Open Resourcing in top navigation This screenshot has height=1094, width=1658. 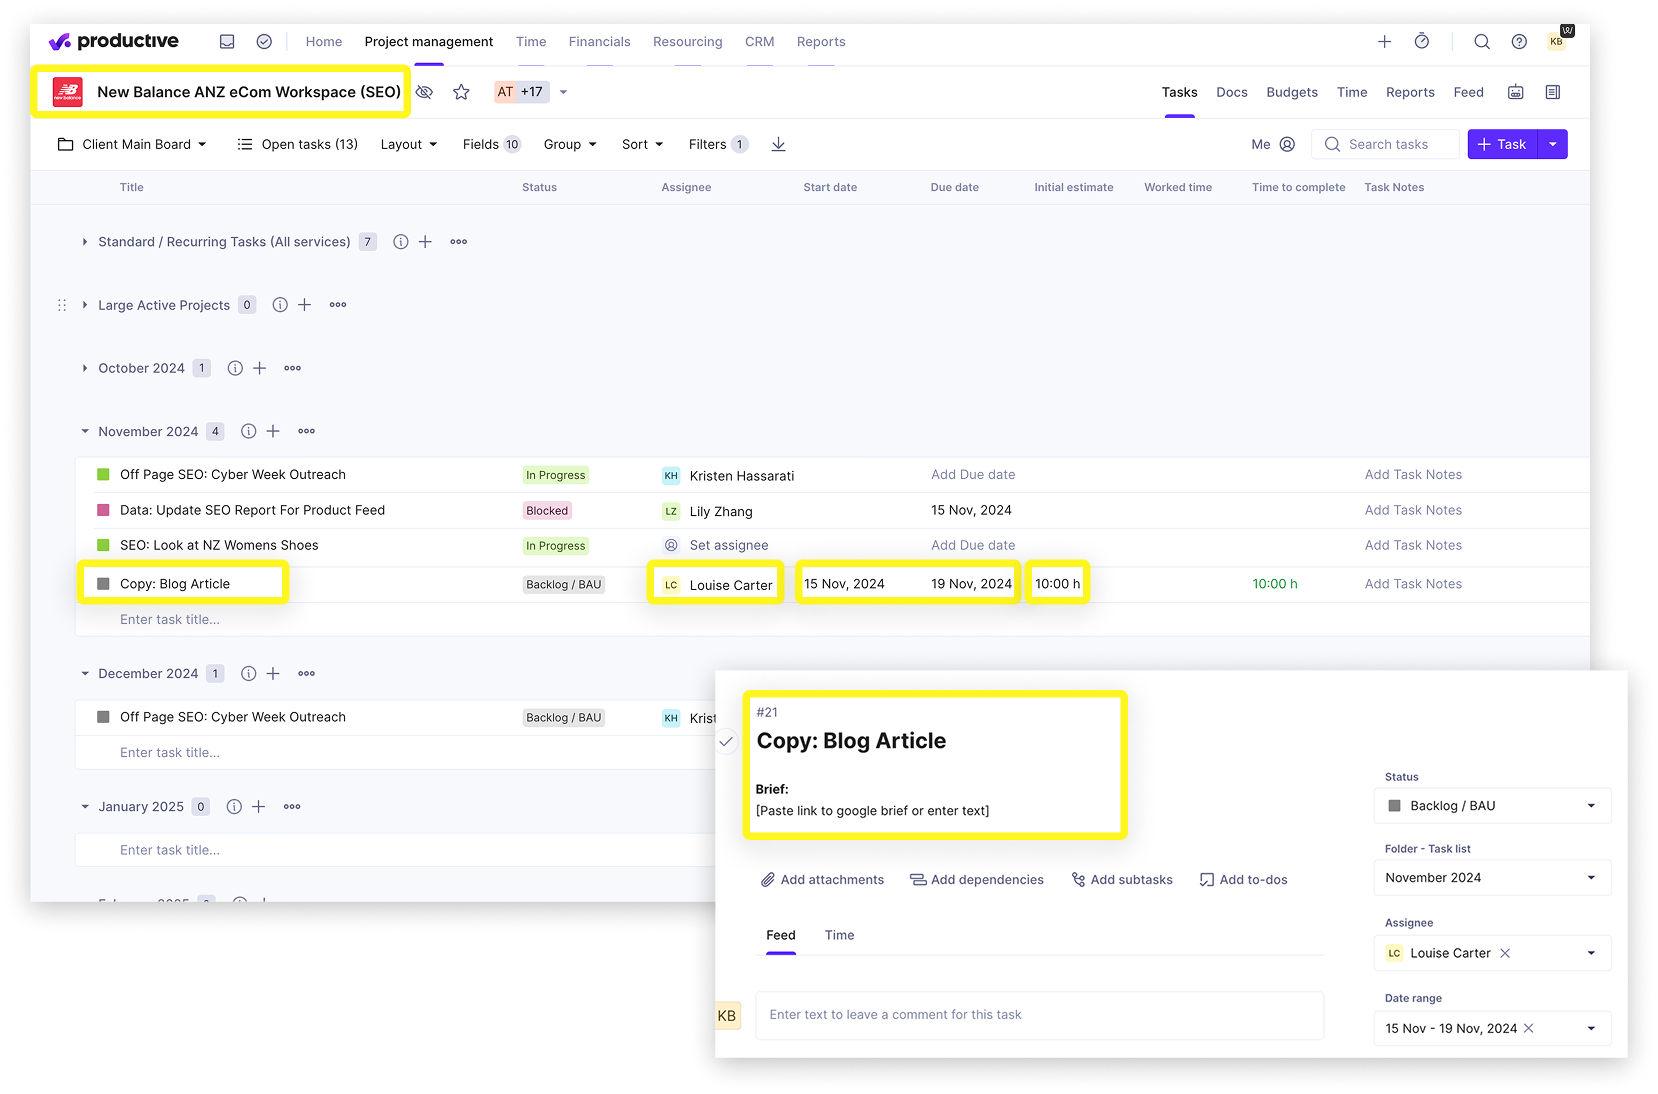pos(687,42)
